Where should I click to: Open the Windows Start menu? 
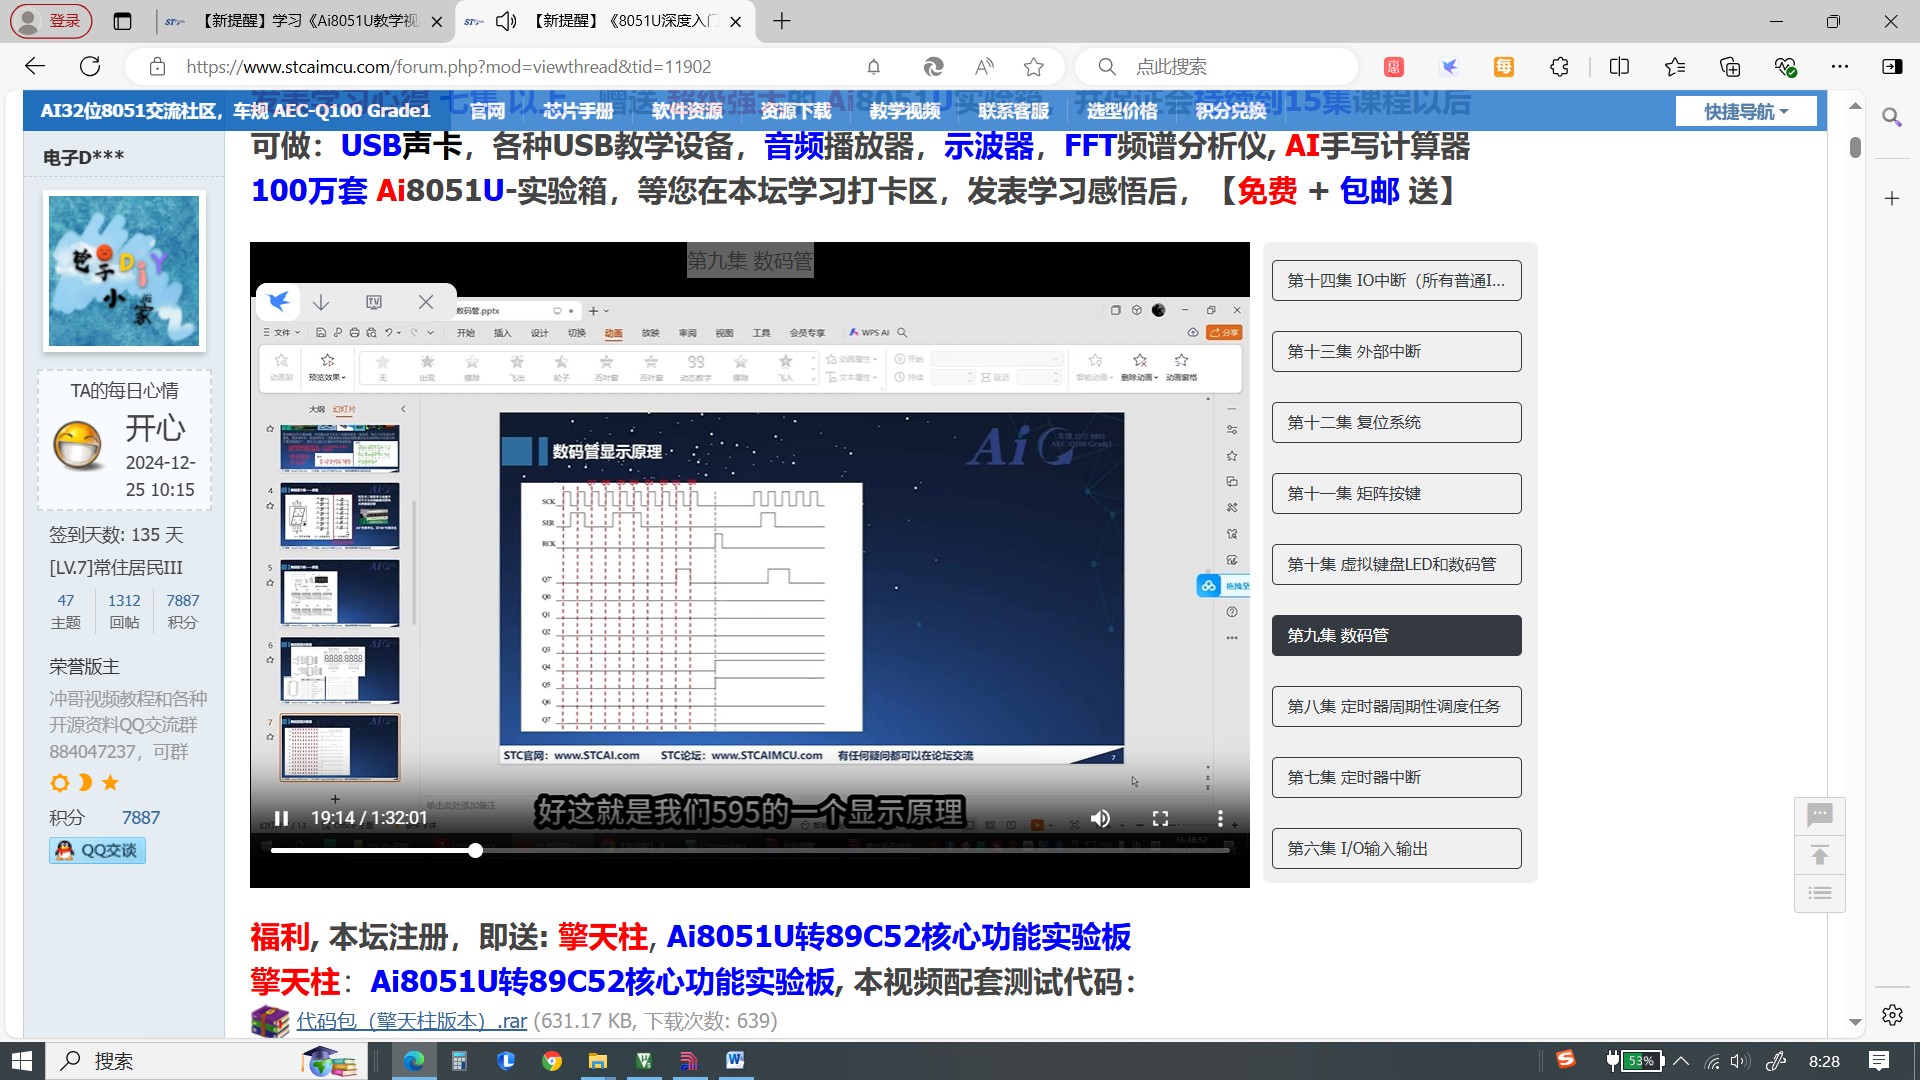(x=22, y=1061)
